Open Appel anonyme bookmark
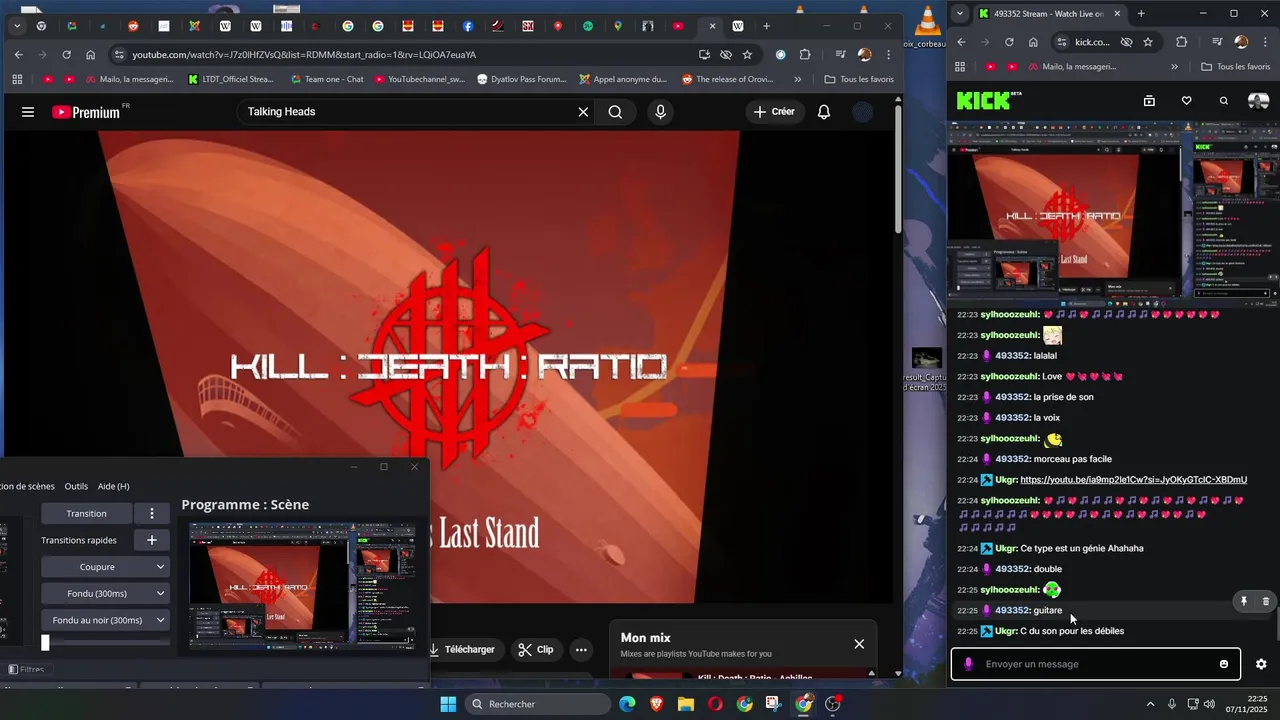The height and width of the screenshot is (720, 1280). 623,79
